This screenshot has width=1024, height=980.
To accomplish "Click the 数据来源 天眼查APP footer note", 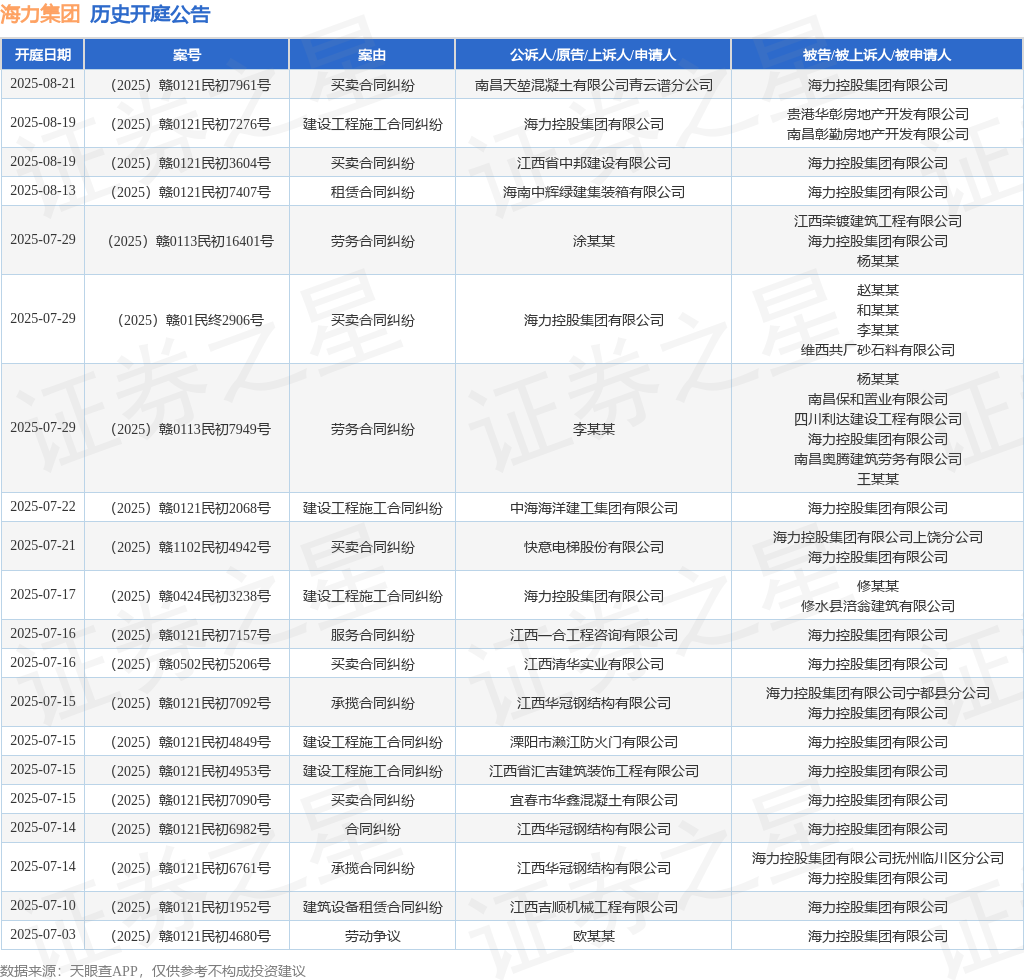I will tap(153, 972).
